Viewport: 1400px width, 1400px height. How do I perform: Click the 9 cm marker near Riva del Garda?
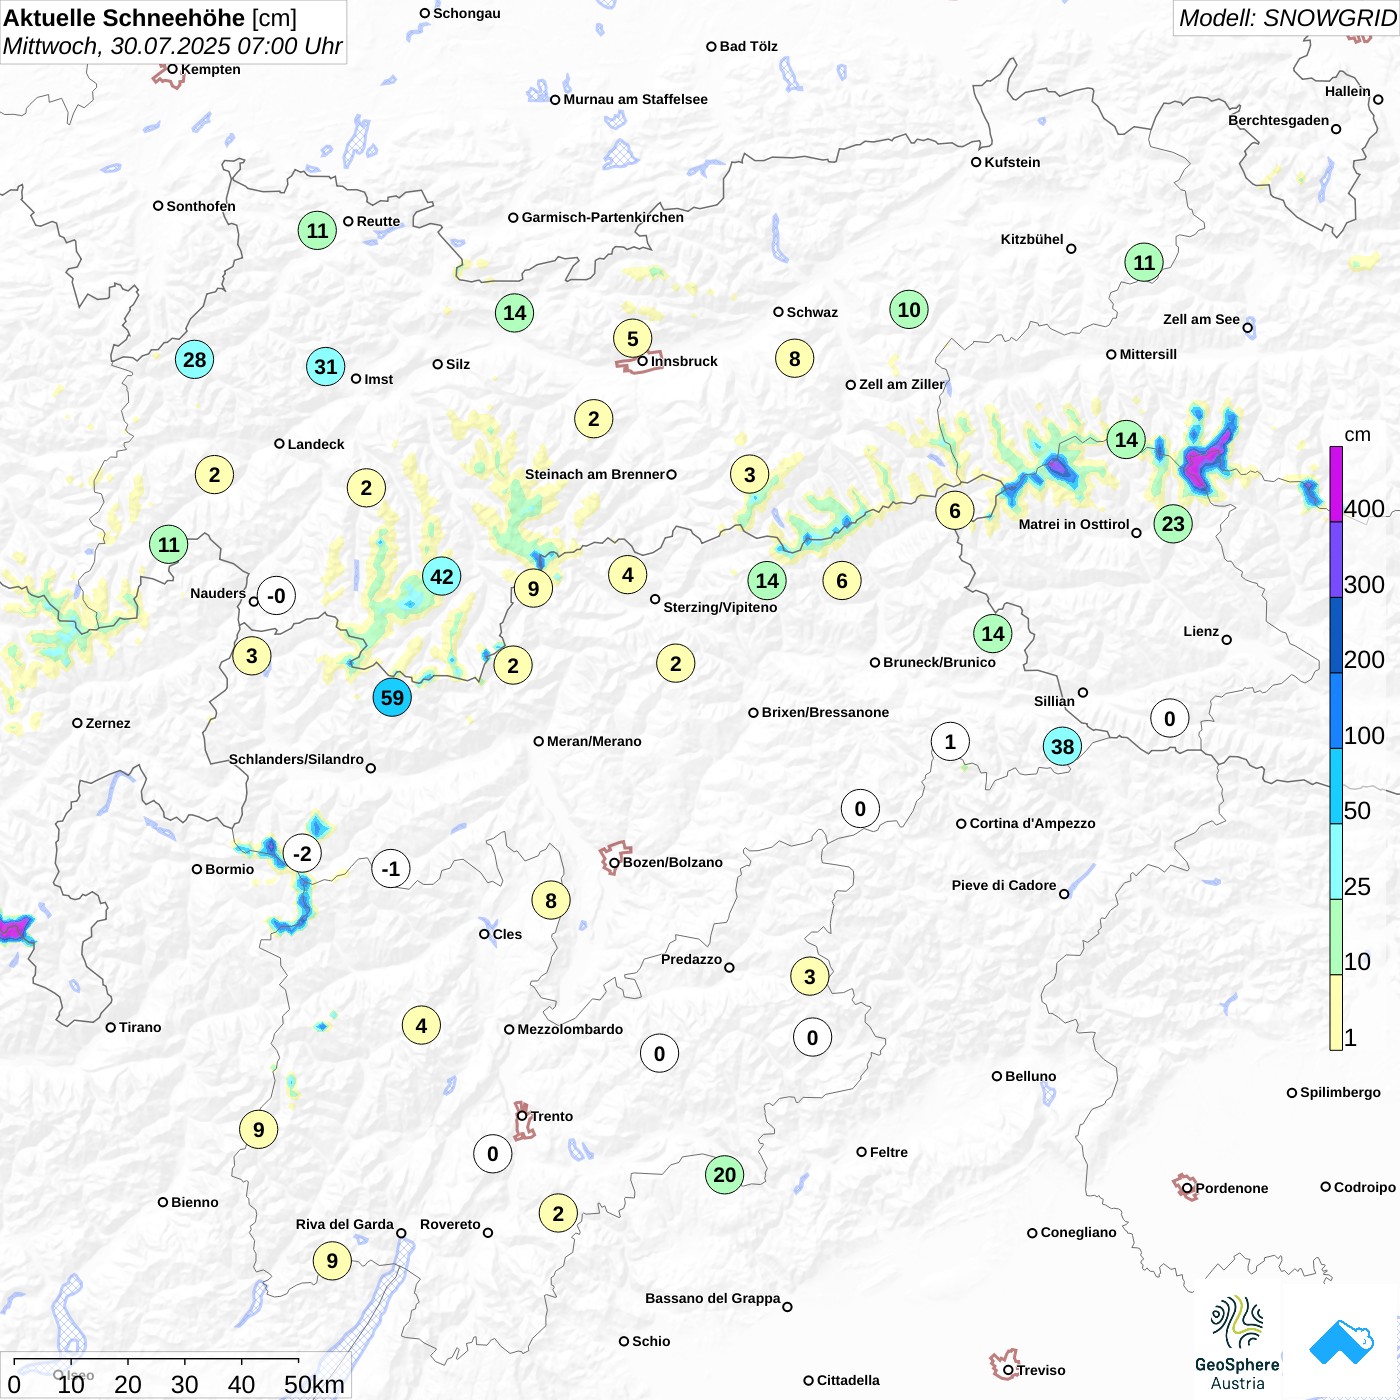pyautogui.click(x=332, y=1260)
